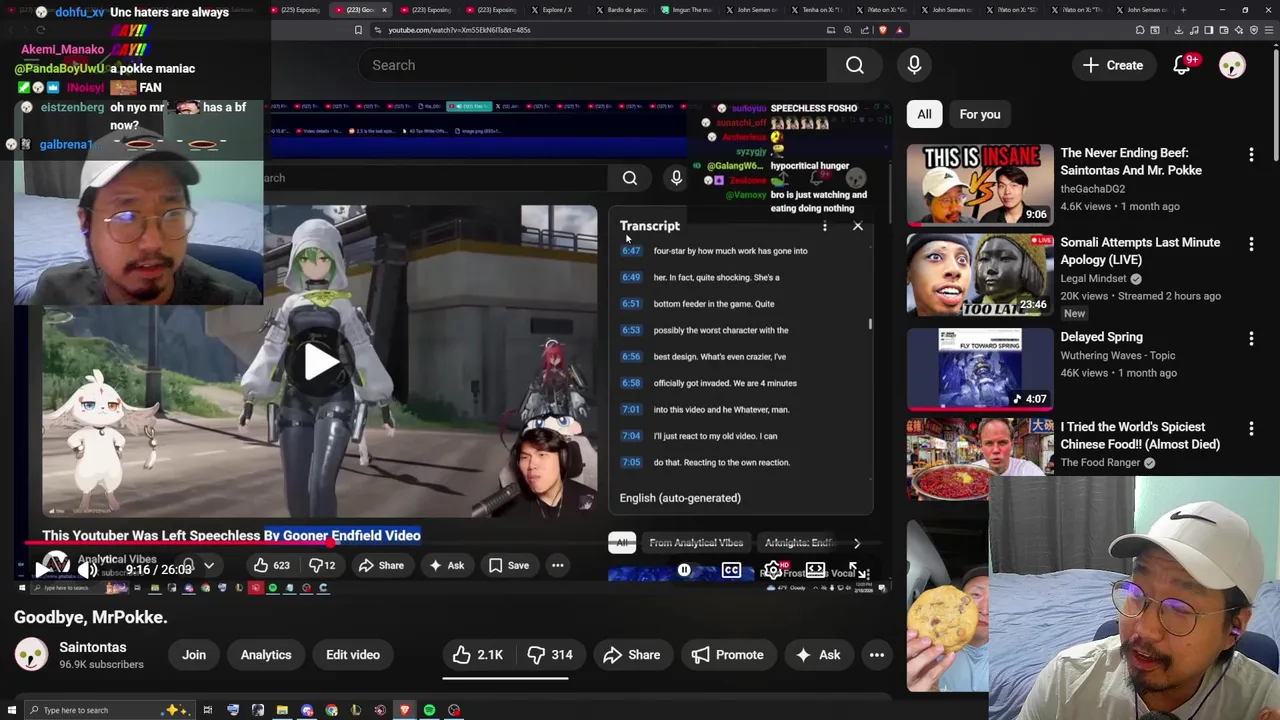Toggle the autoplay switch in the player
1280x720 pixels.
pyautogui.click(x=684, y=570)
